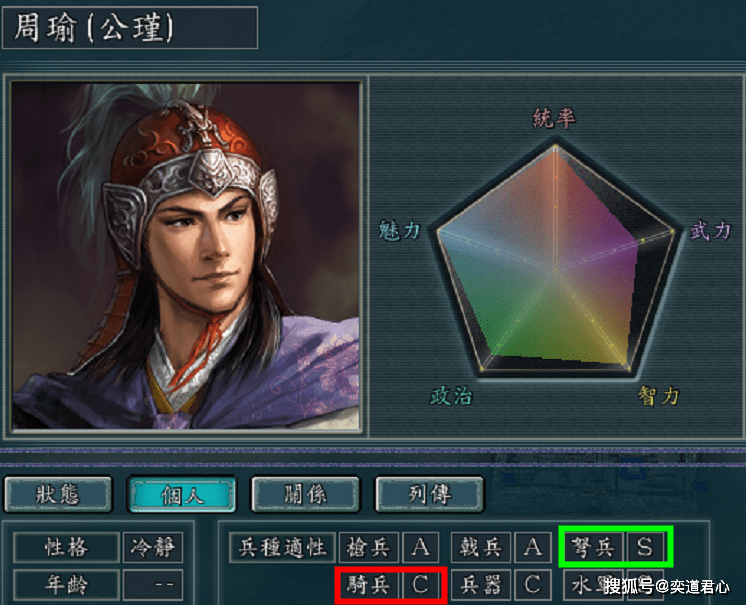Click the 智力 stat label
The image size is (746, 605).
(x=658, y=396)
